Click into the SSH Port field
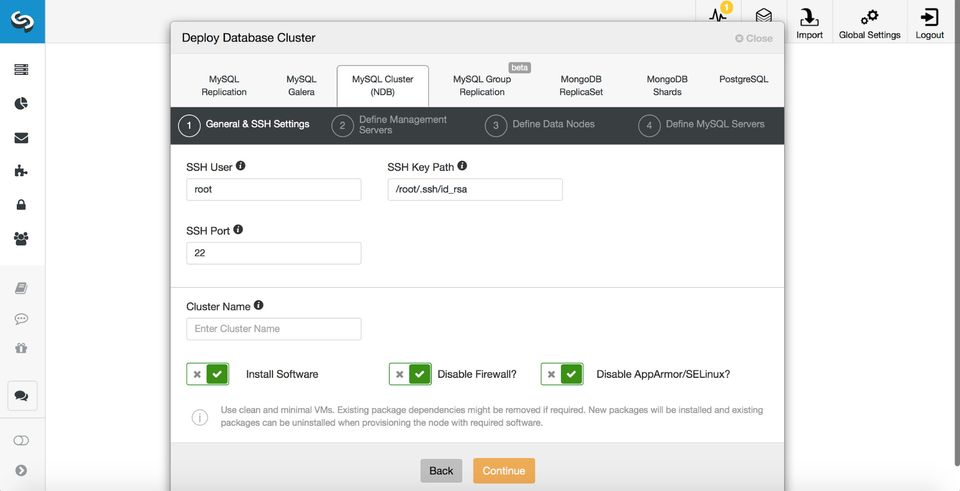Viewport: 960px width, 491px height. tap(274, 253)
